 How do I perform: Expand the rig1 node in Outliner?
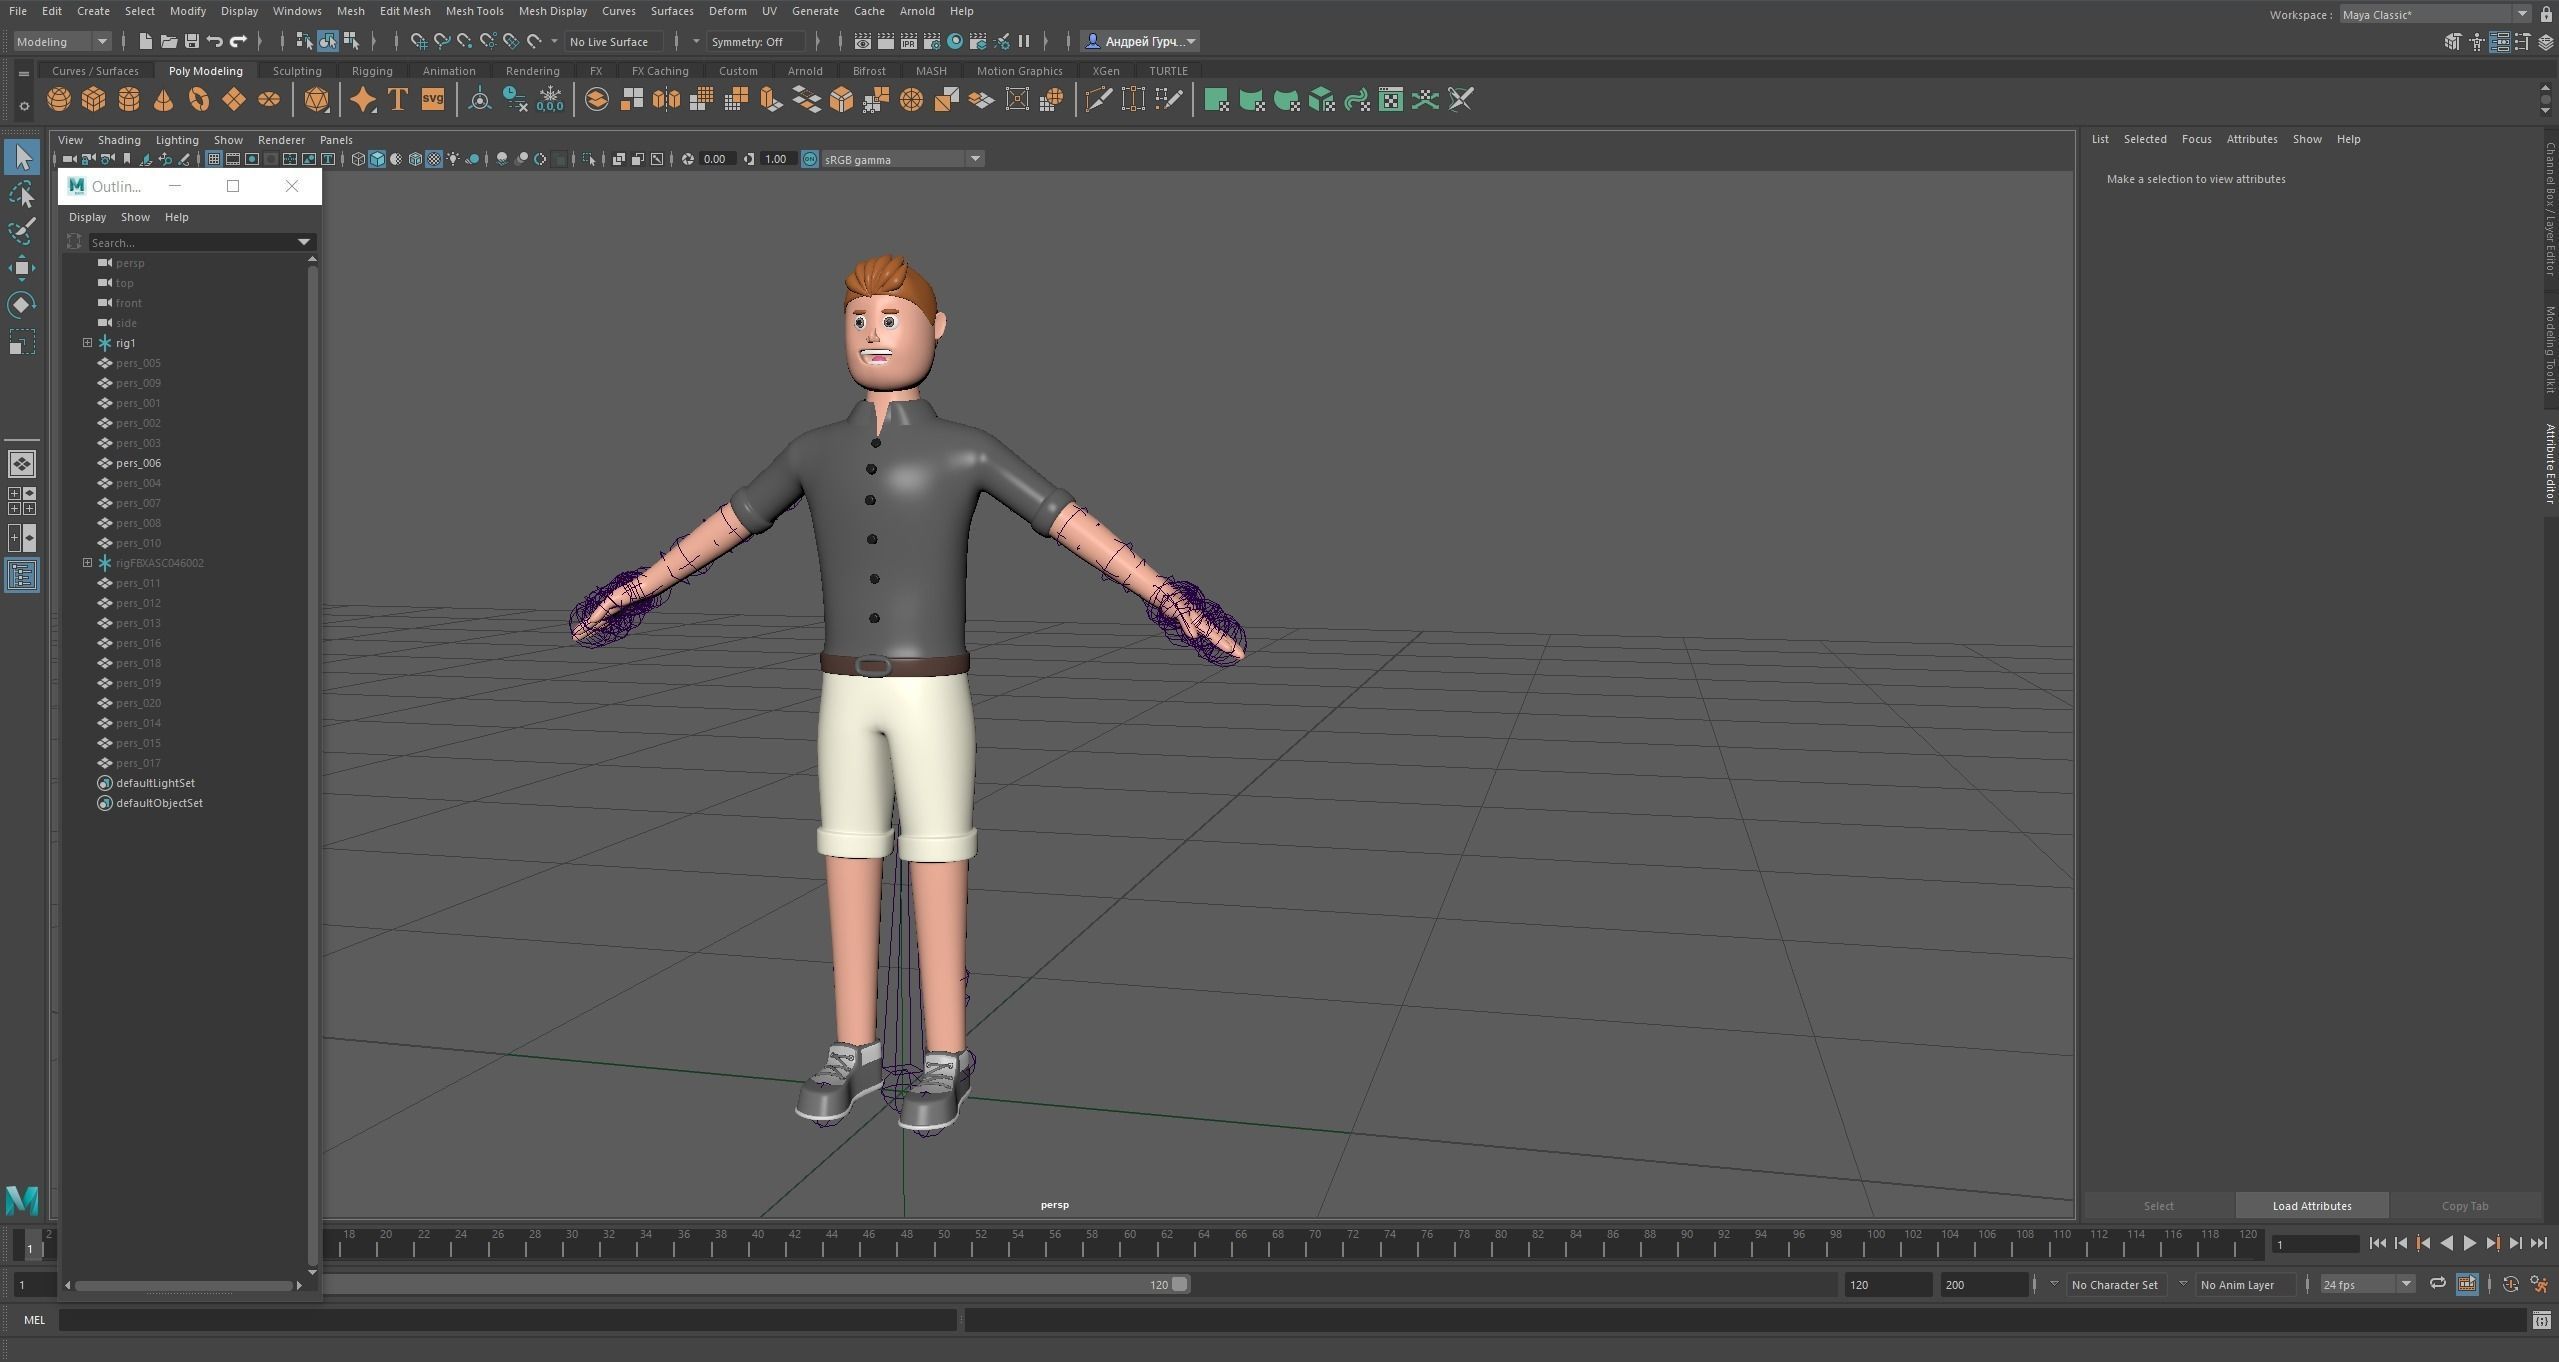88,343
